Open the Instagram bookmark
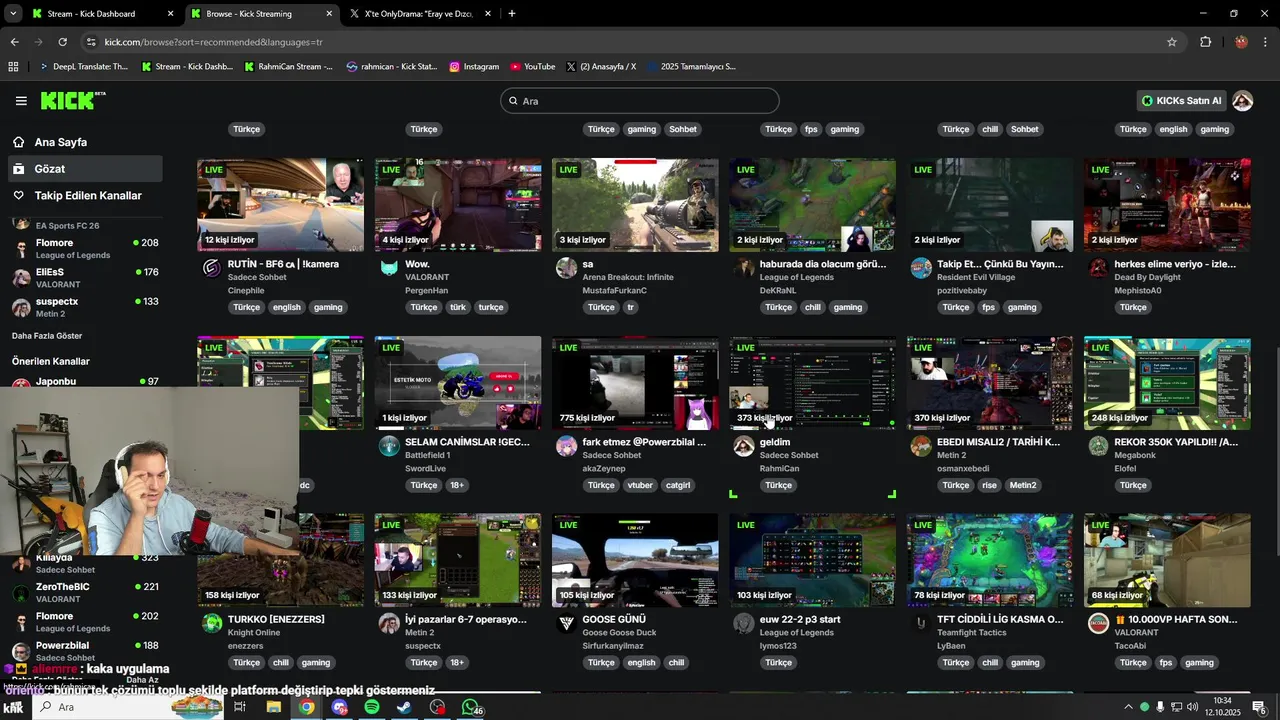 tap(474, 67)
